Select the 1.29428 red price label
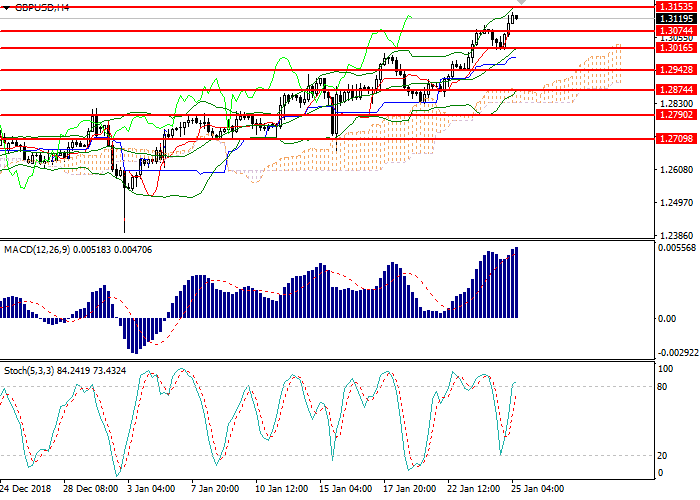The width and height of the screenshot is (700, 500). [675, 70]
